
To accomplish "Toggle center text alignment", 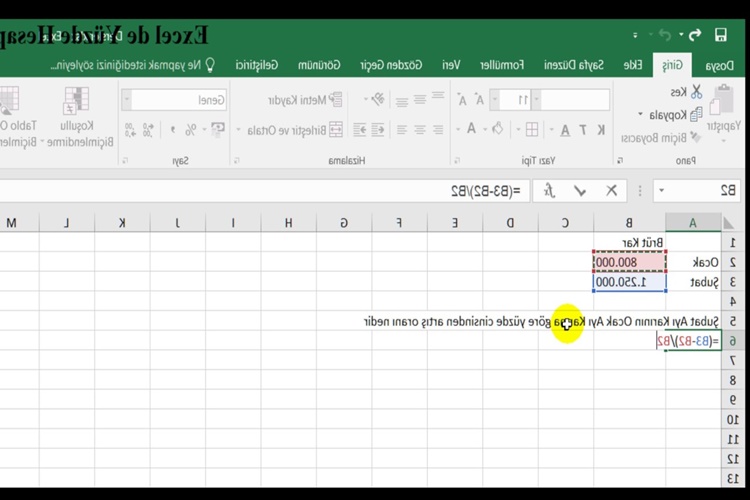I will (420, 129).
